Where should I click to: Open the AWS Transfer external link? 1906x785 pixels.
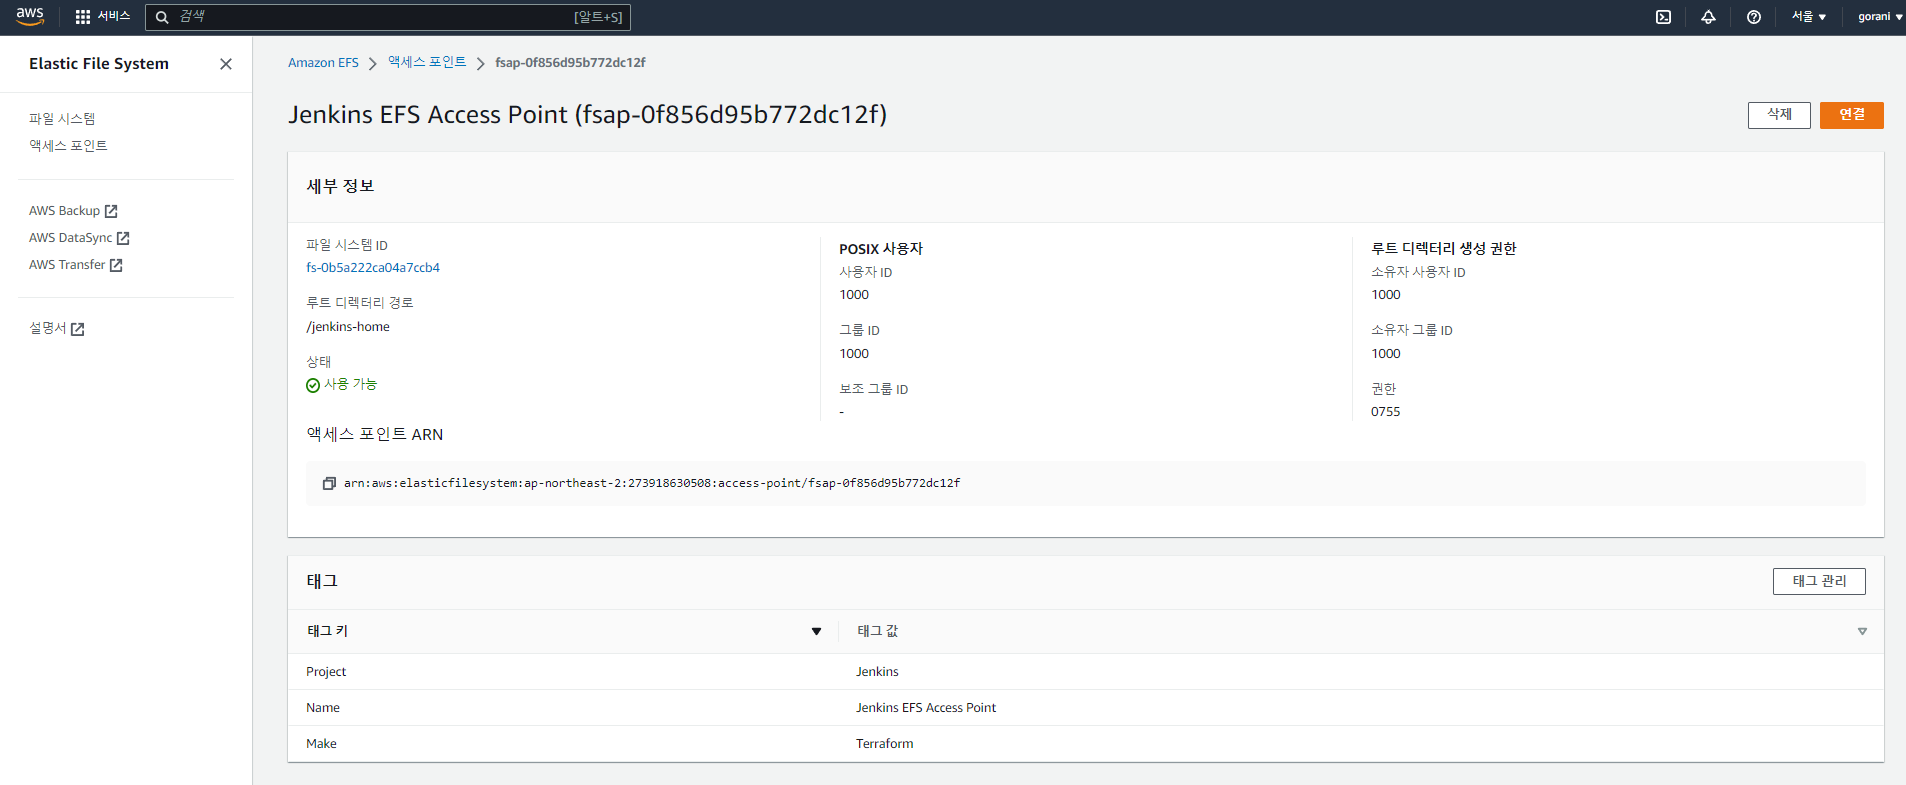pos(75,265)
